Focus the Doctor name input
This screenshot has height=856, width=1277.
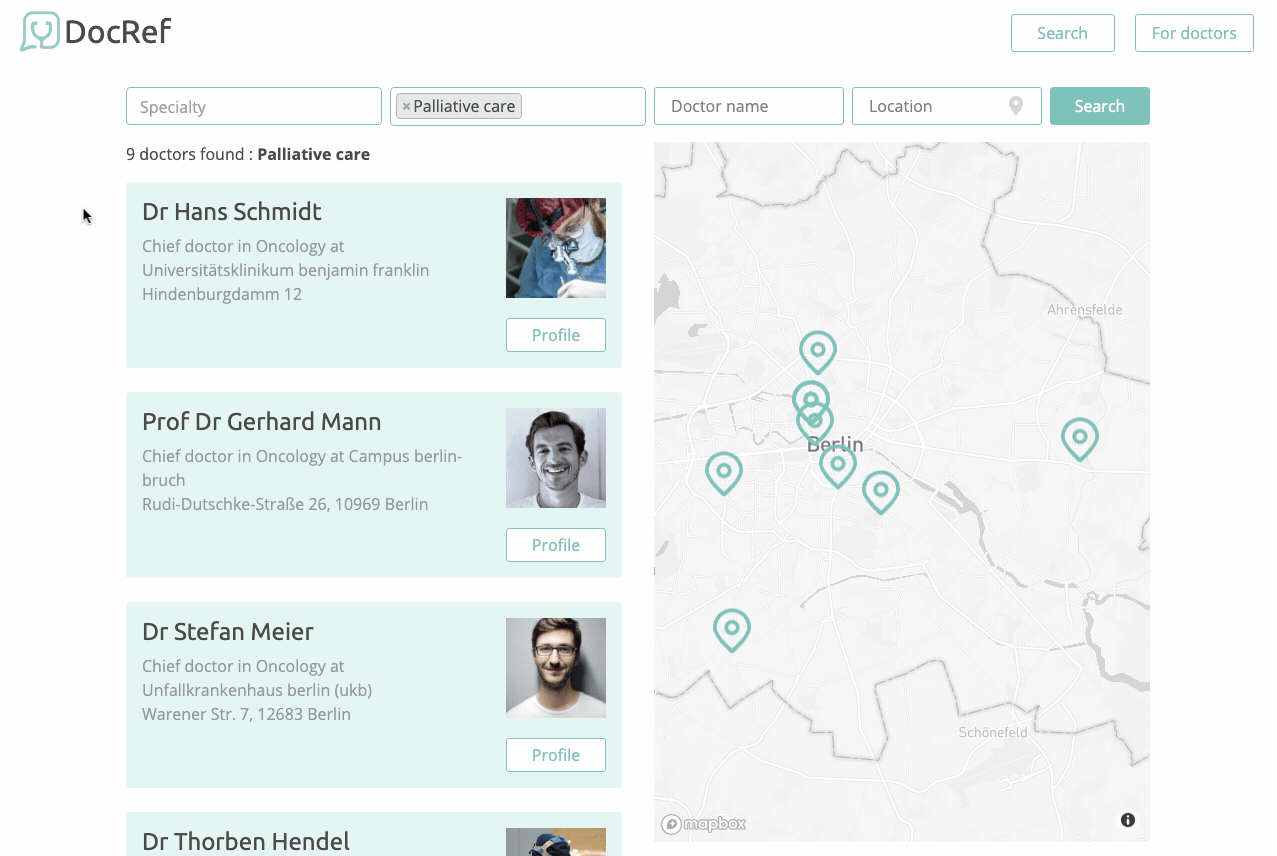748,106
